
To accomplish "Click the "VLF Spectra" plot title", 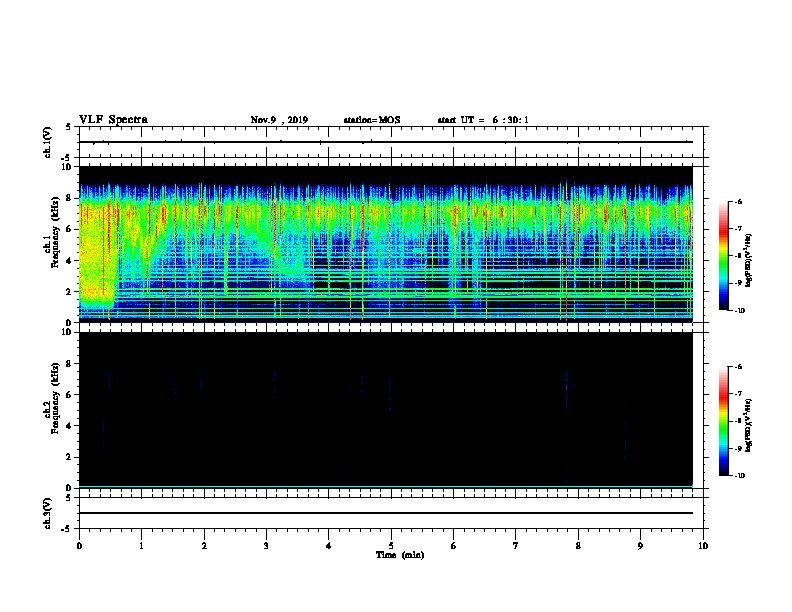I will point(113,120).
